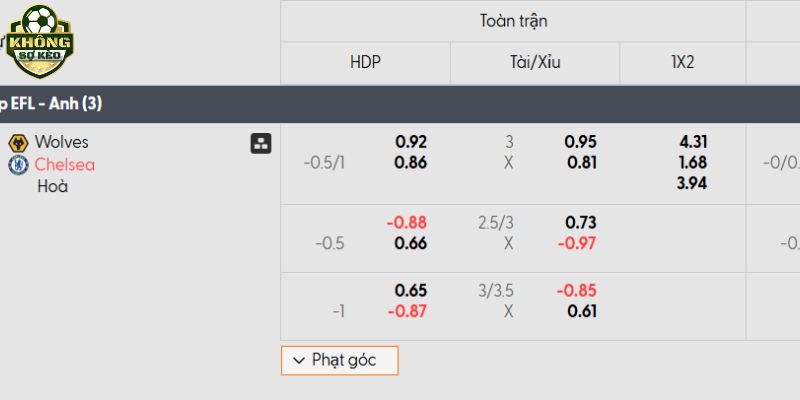Select handicap -1 odds 0.65
Viewport: 800px width, 400px height.
pos(411,290)
